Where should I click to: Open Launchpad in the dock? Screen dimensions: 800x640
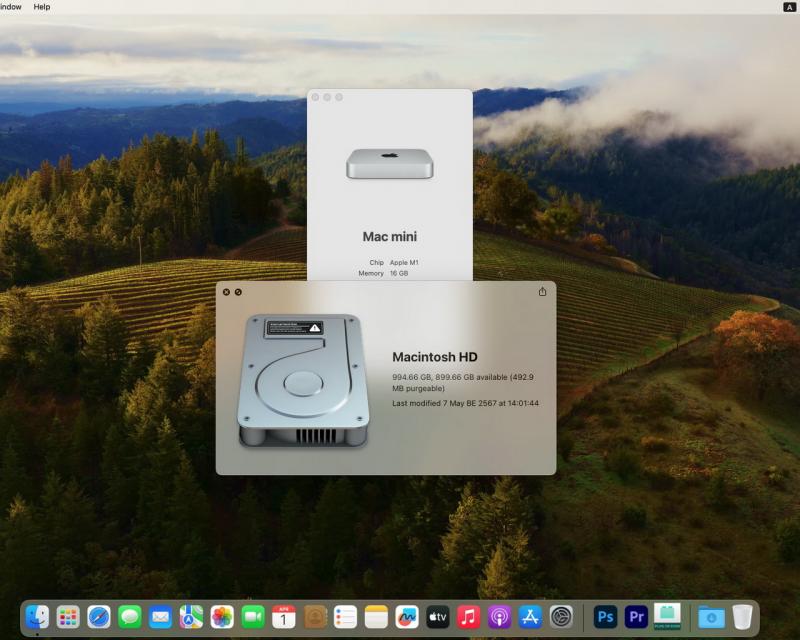pyautogui.click(x=68, y=617)
